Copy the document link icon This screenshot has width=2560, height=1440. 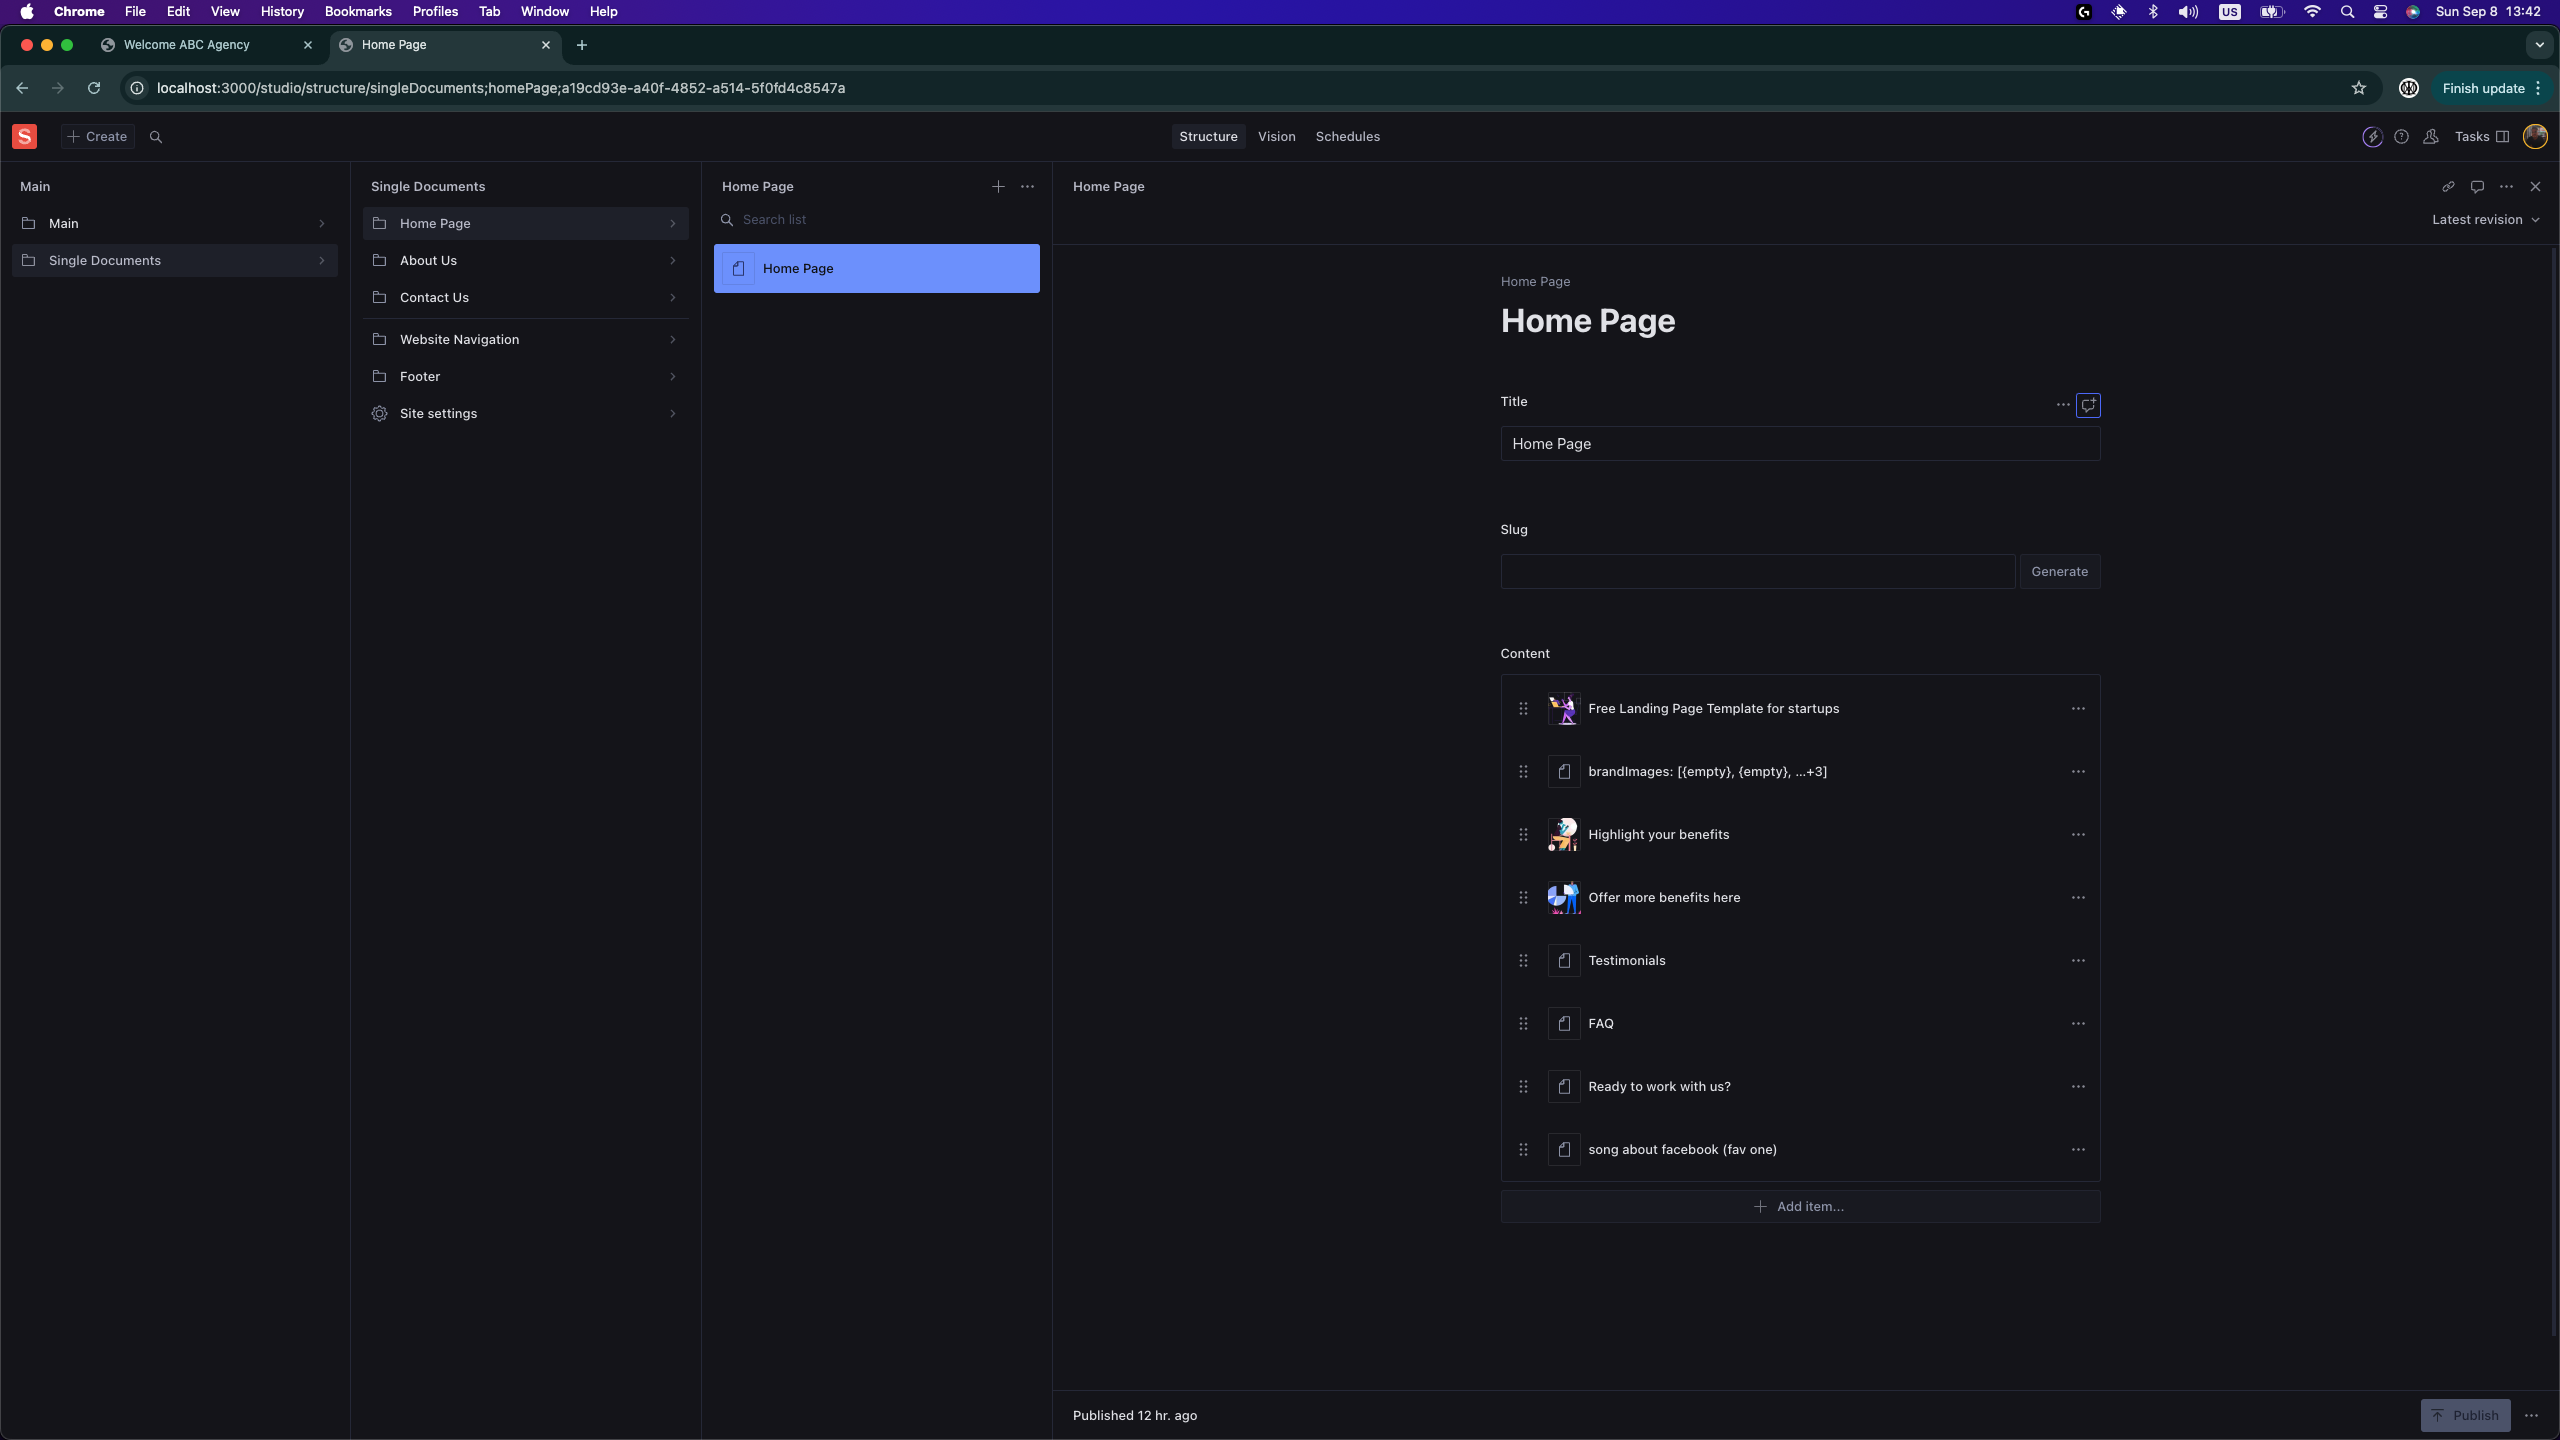click(x=2448, y=186)
